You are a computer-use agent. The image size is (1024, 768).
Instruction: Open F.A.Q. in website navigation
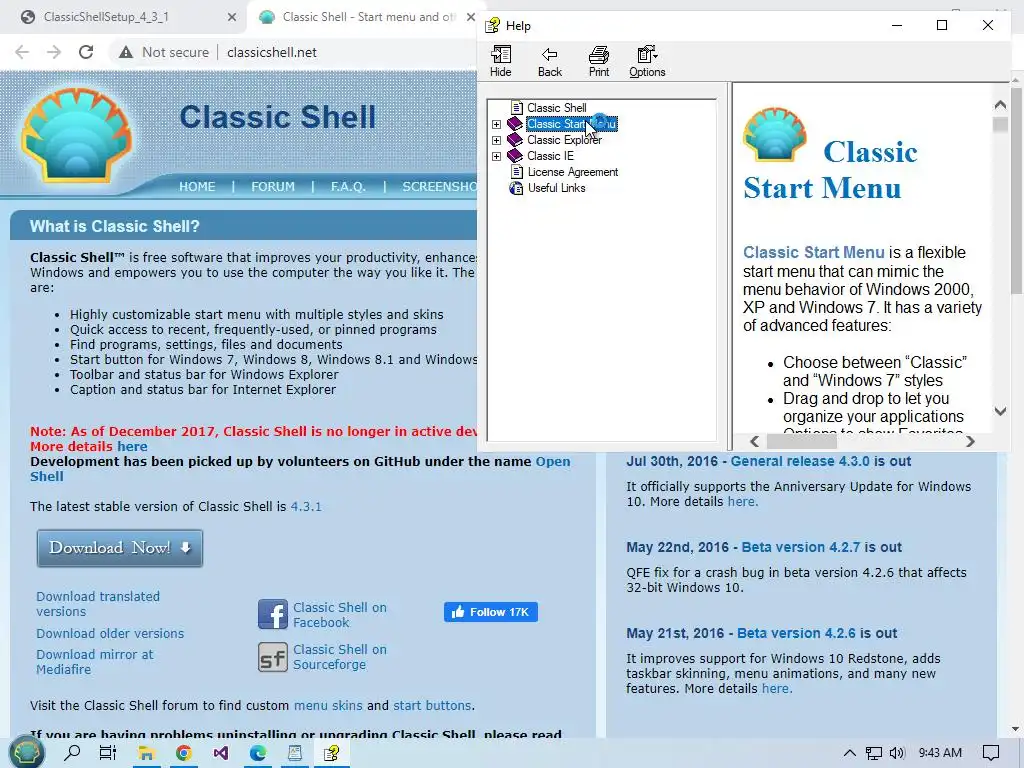coord(348,187)
